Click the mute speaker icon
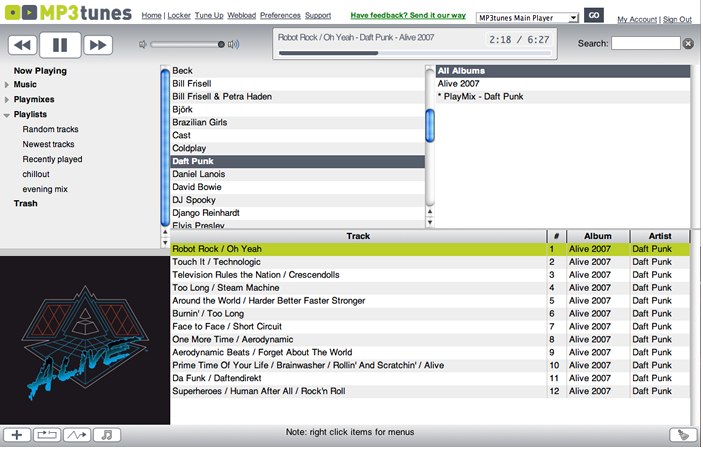Viewport: 703px width, 451px height. click(143, 44)
